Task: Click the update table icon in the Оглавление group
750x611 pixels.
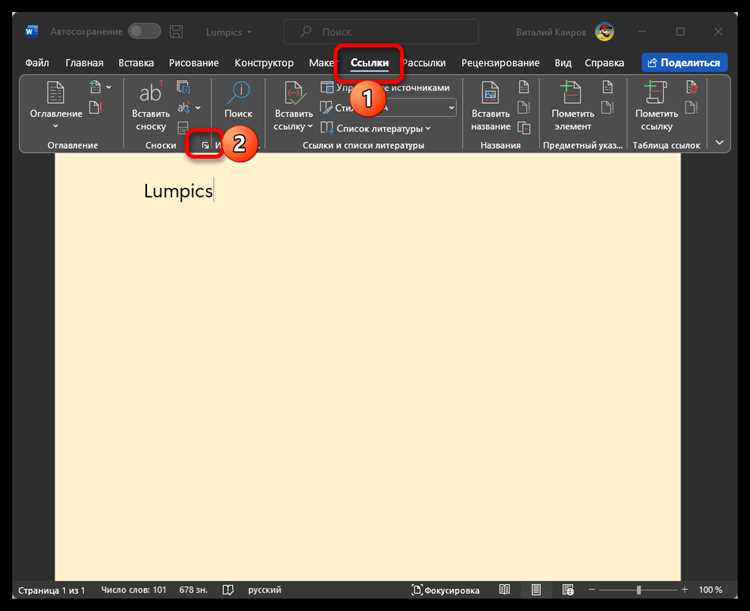Action: [95, 108]
